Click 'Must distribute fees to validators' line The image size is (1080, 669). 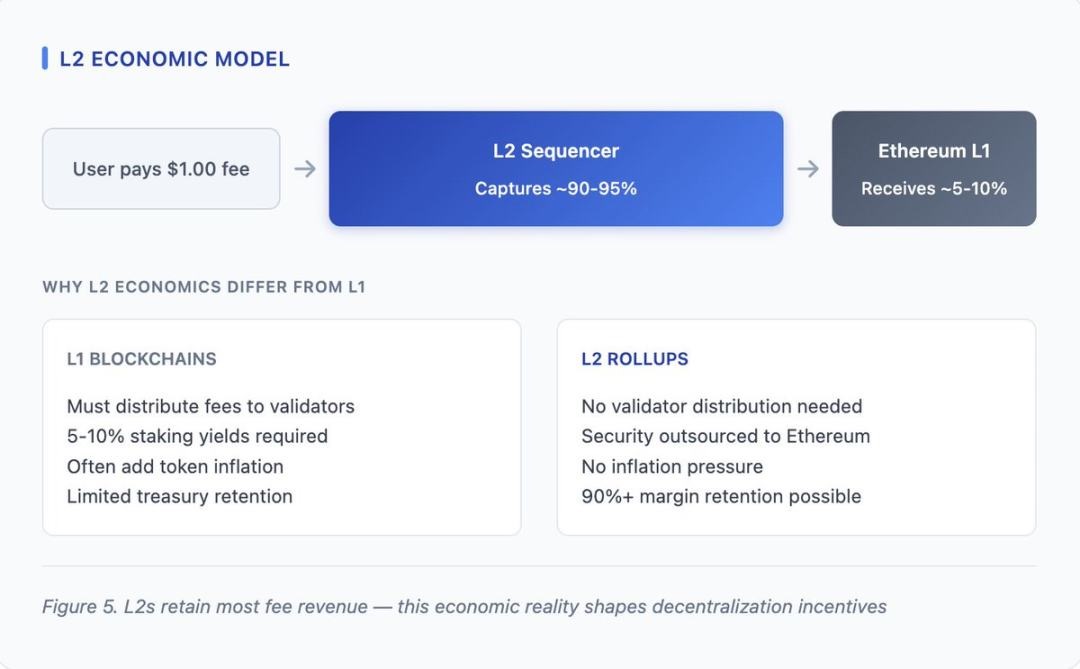point(211,406)
